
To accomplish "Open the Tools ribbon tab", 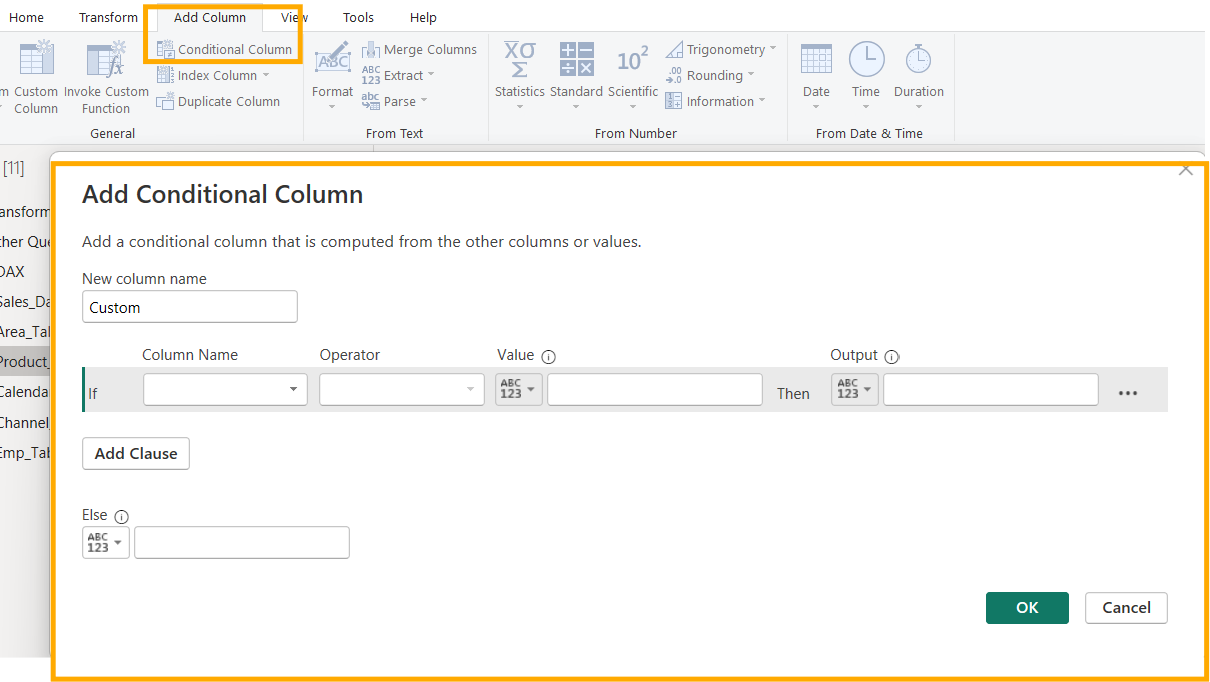I will coord(358,17).
